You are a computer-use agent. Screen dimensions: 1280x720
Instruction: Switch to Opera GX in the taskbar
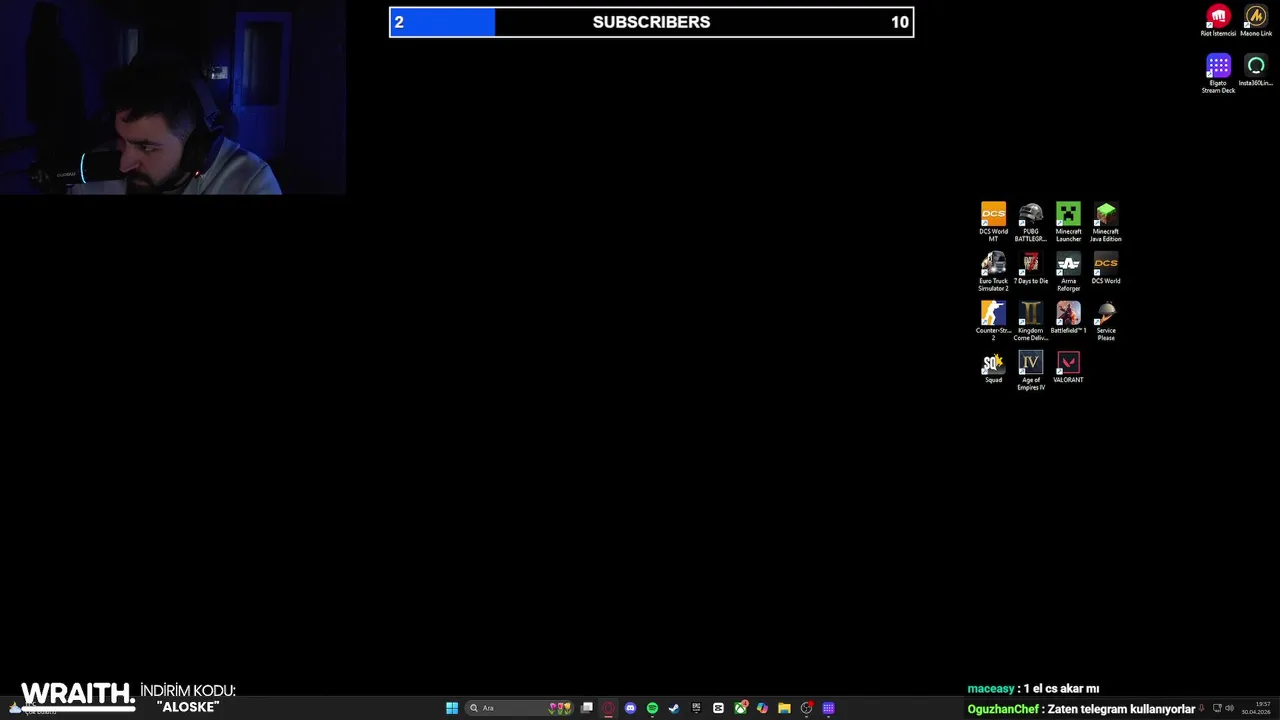608,708
